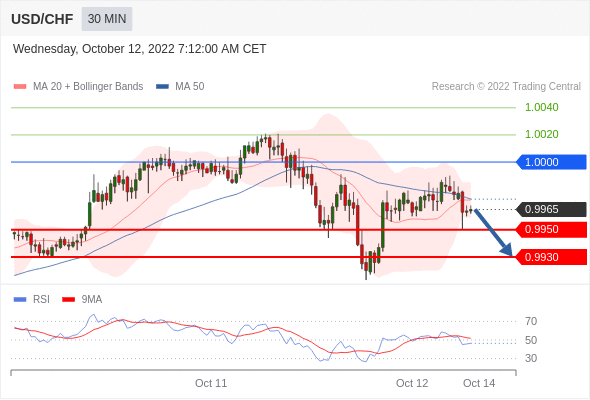Toggle the red 9MA legend marker
This screenshot has height=400, width=590.
[68, 300]
